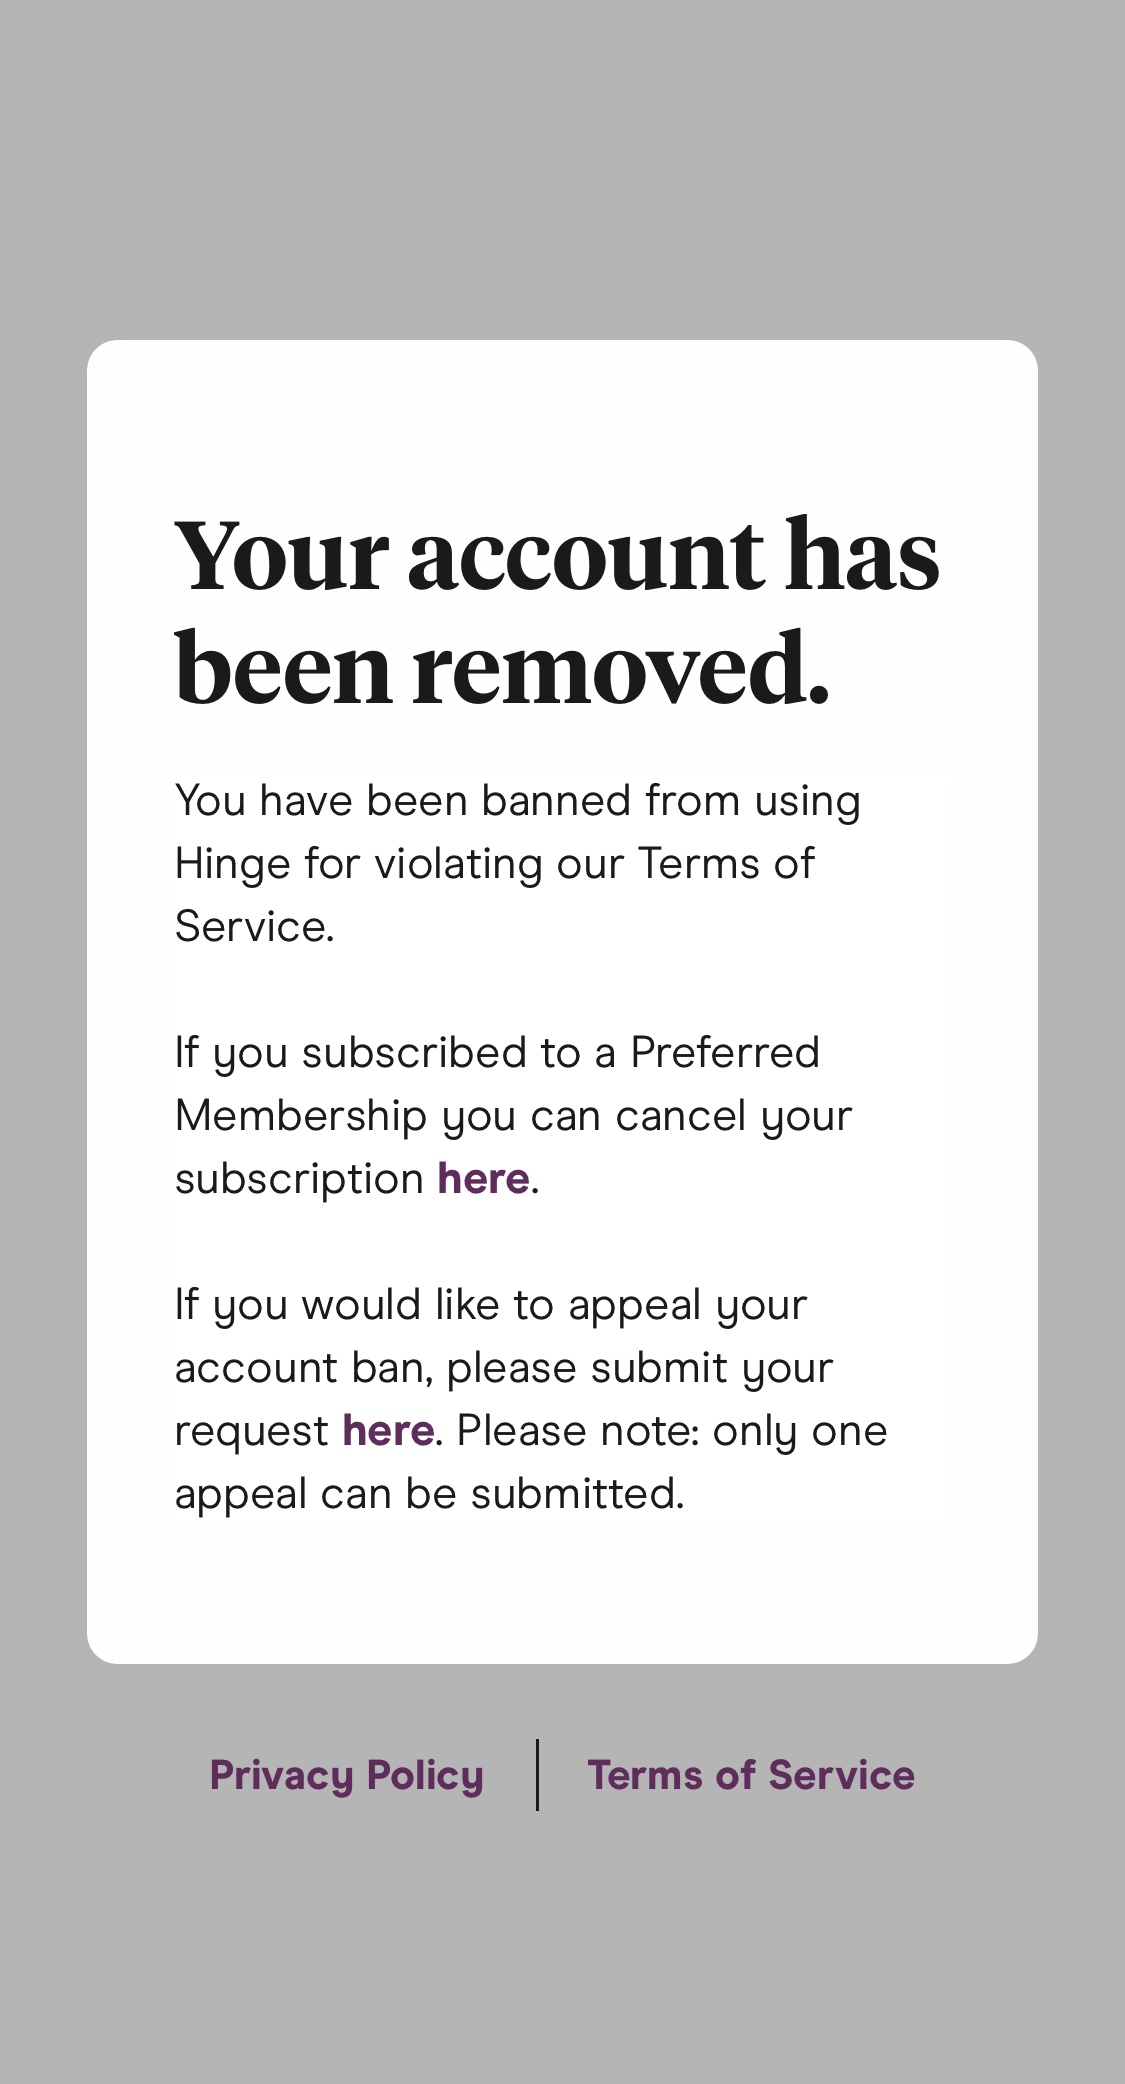Open the appeal request "here" link
The image size is (1125, 2084).
coord(388,1430)
